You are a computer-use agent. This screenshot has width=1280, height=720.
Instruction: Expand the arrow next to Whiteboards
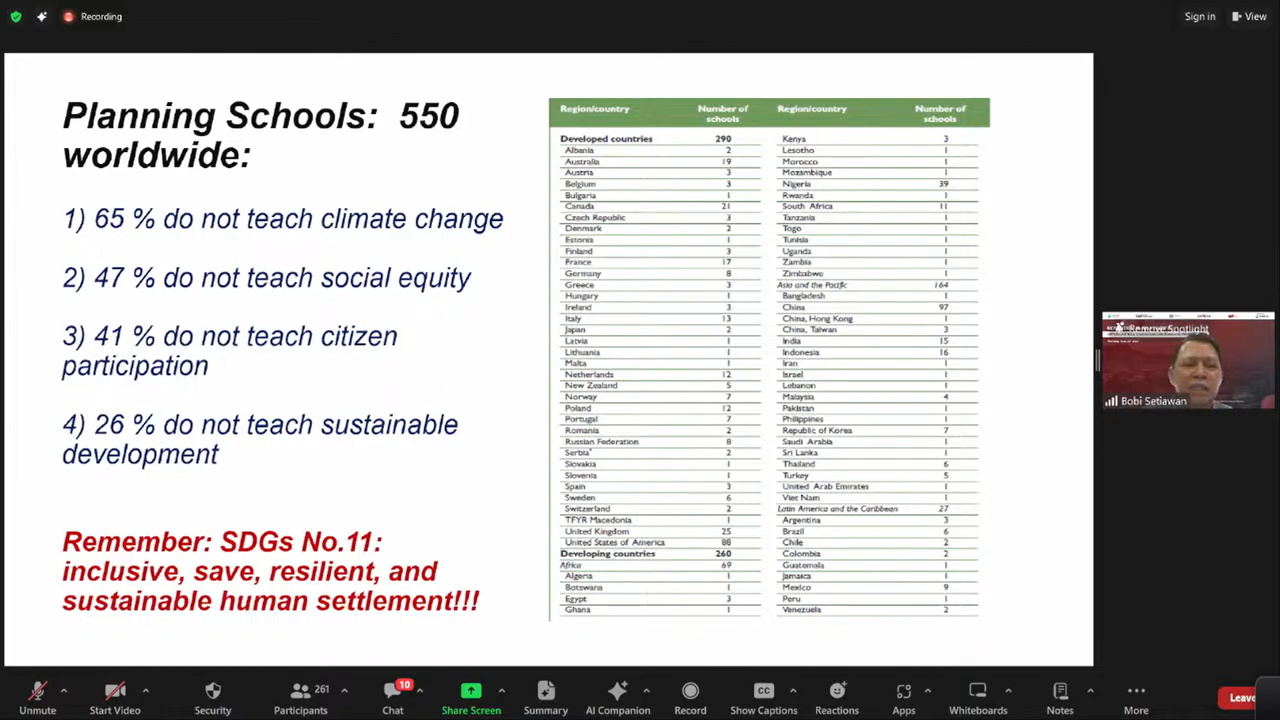coord(1008,691)
